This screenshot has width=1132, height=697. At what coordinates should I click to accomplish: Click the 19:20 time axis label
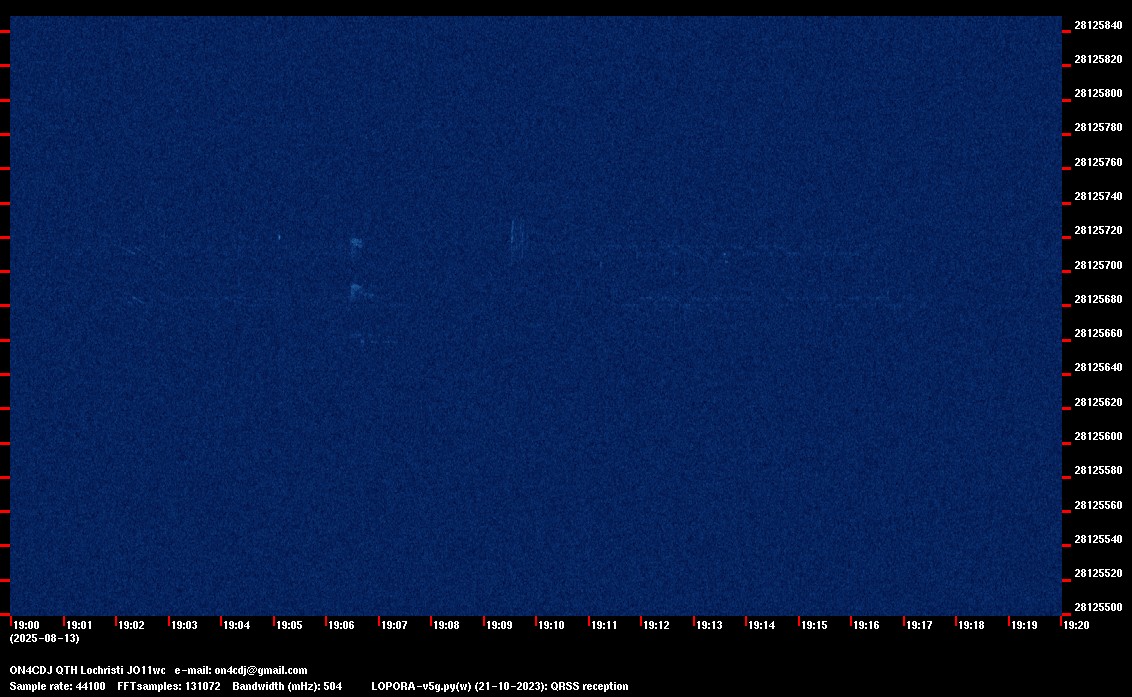[1076, 625]
